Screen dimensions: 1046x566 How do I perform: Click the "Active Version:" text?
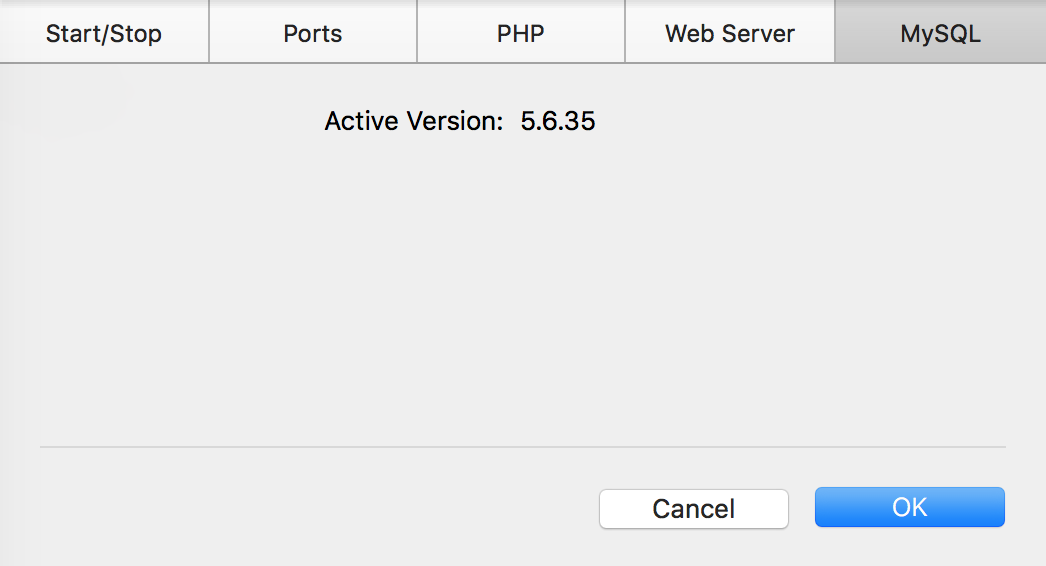click(413, 122)
